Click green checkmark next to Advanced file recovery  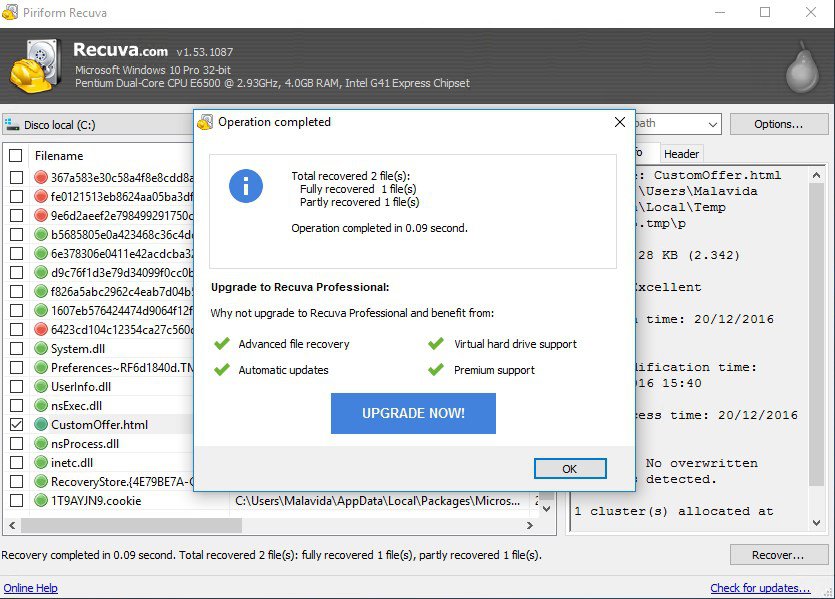tap(222, 344)
